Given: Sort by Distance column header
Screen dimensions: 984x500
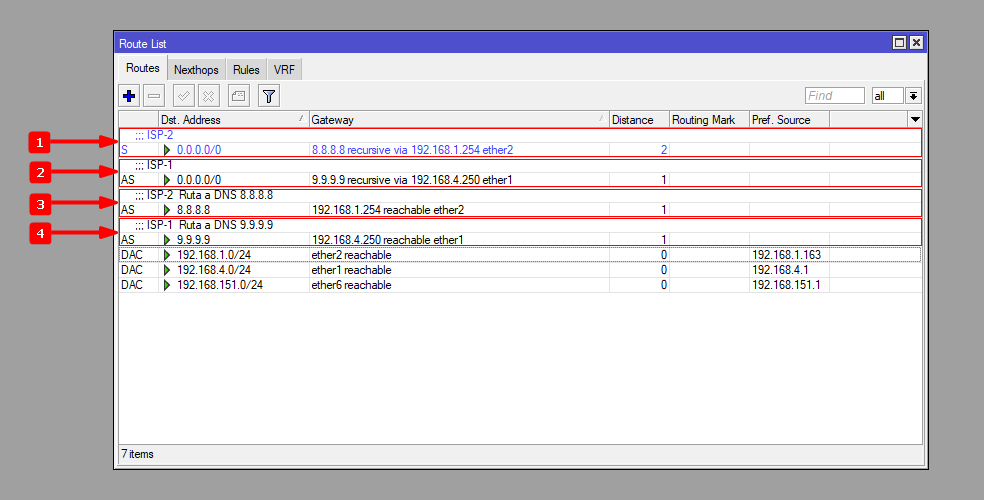Looking at the screenshot, I should pyautogui.click(x=638, y=120).
